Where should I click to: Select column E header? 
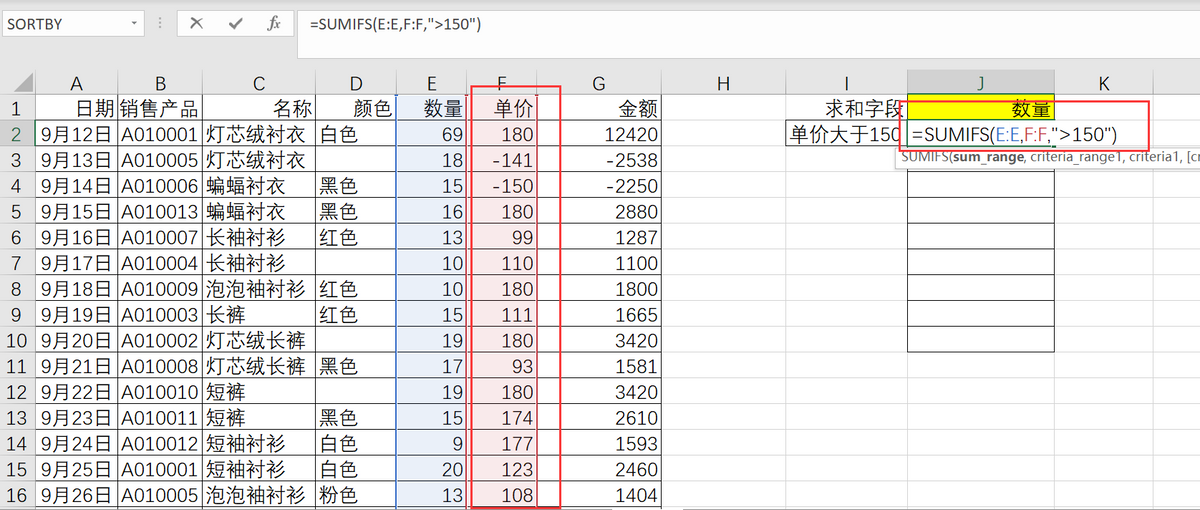(431, 84)
